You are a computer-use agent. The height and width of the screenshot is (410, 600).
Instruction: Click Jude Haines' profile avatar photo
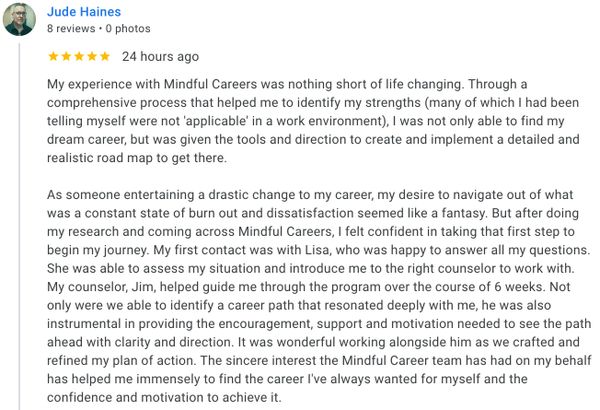point(20,19)
